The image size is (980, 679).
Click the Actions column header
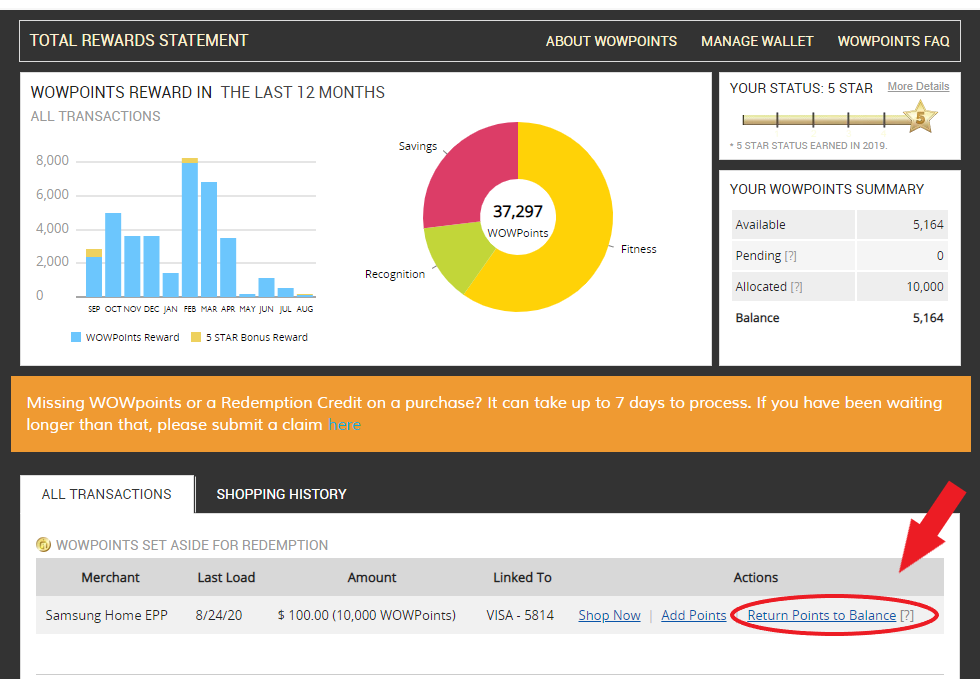pos(756,577)
